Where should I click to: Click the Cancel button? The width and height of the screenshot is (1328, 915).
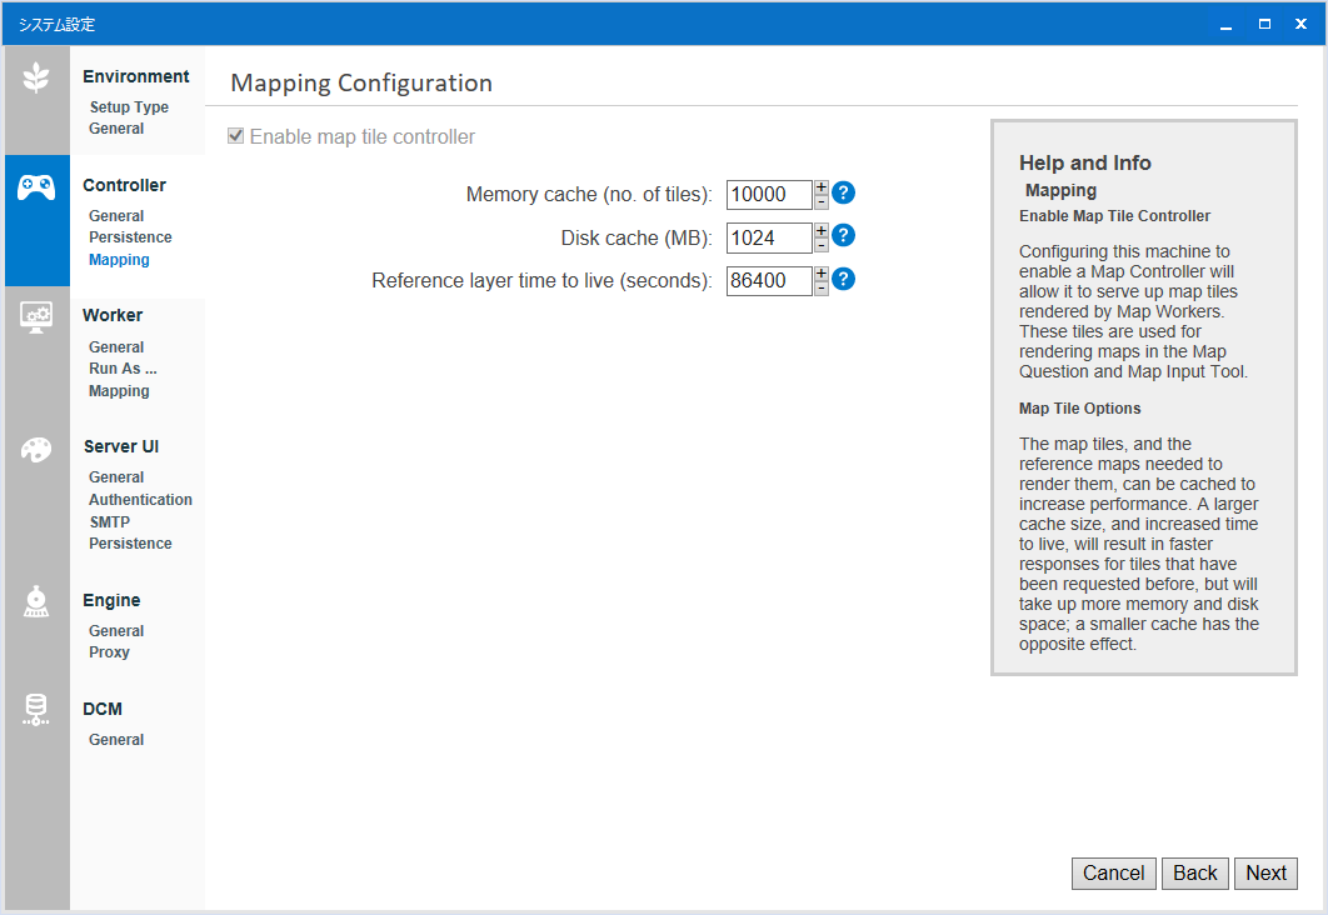click(x=1113, y=873)
